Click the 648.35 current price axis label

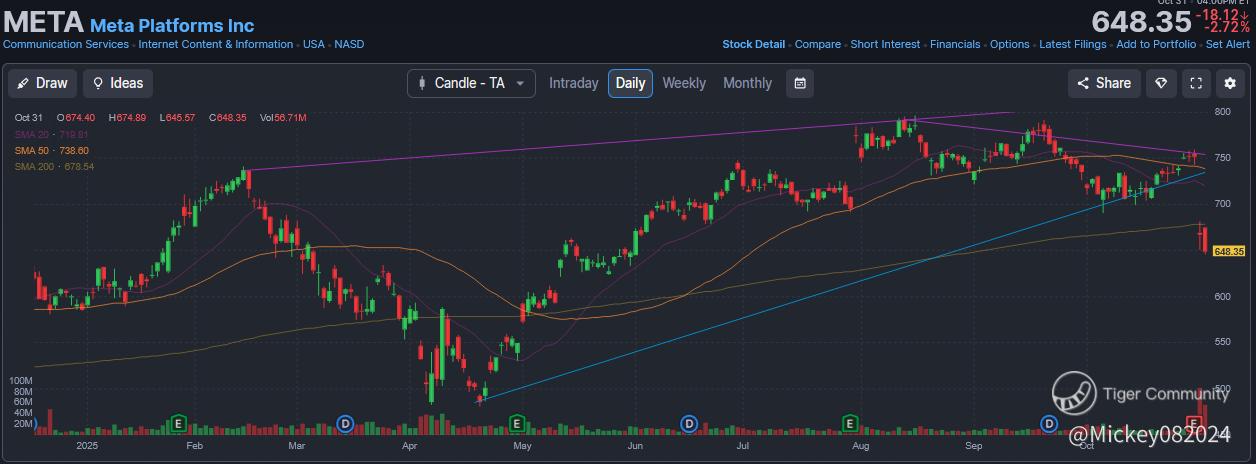click(1229, 251)
